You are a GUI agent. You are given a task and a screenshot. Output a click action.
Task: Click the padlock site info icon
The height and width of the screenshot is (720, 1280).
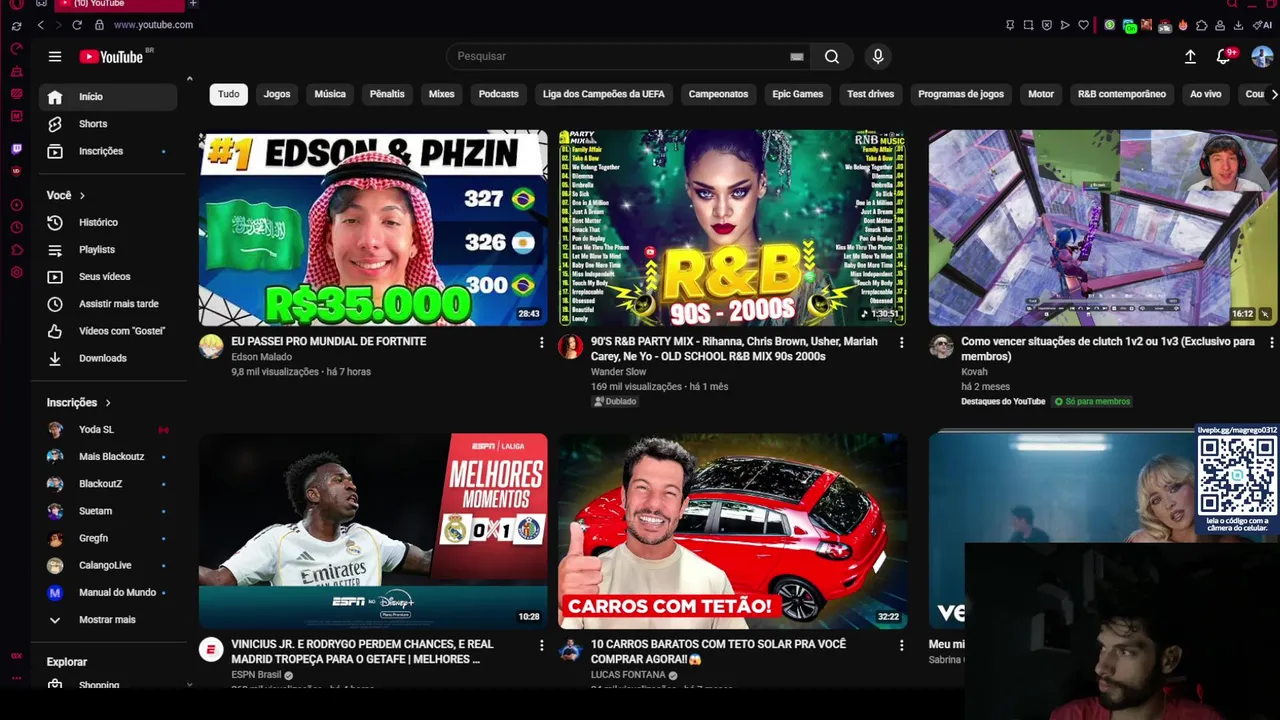click(99, 25)
